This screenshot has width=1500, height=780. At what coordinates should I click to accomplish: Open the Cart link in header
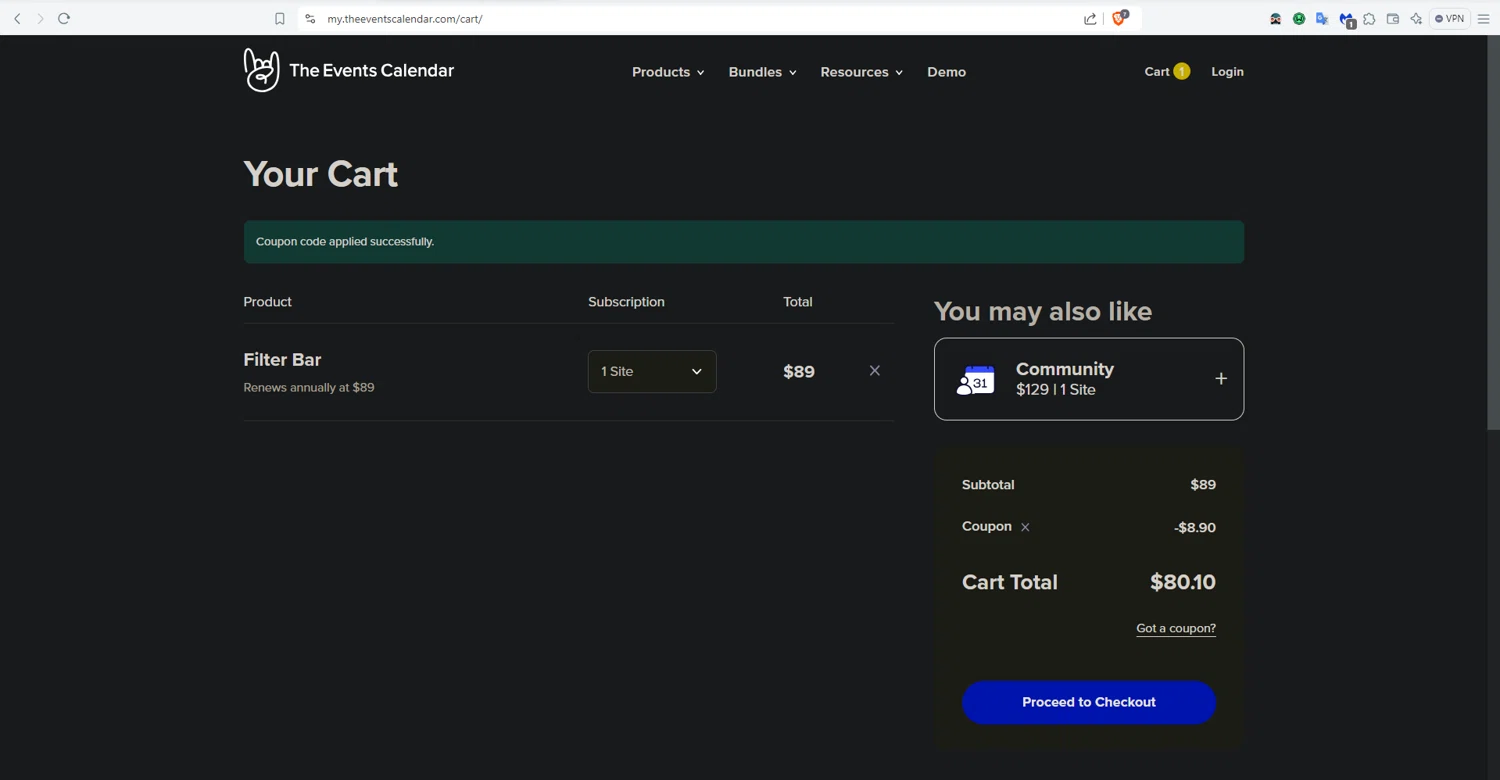(x=1167, y=72)
